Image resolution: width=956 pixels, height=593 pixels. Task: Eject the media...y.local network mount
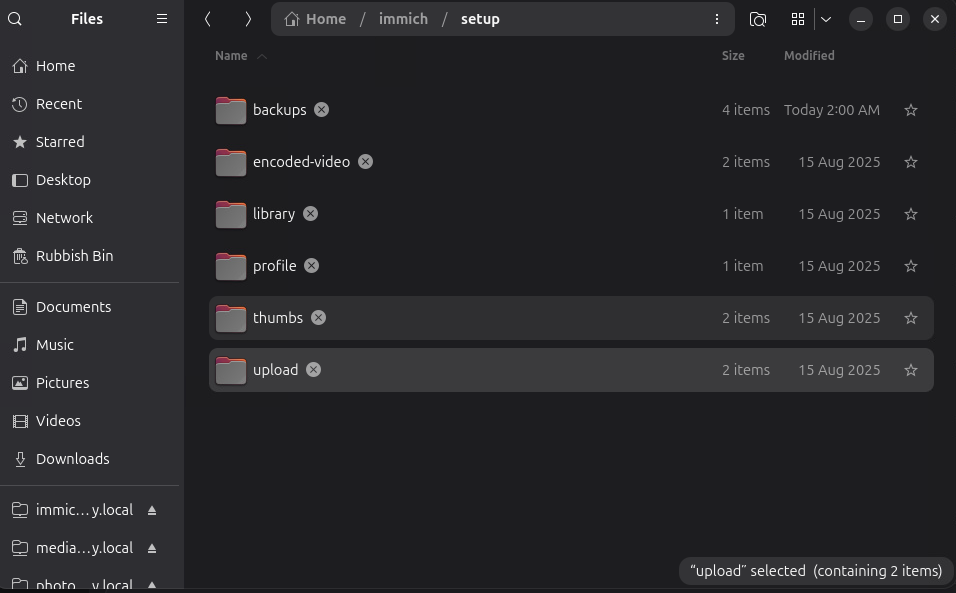[x=152, y=549]
